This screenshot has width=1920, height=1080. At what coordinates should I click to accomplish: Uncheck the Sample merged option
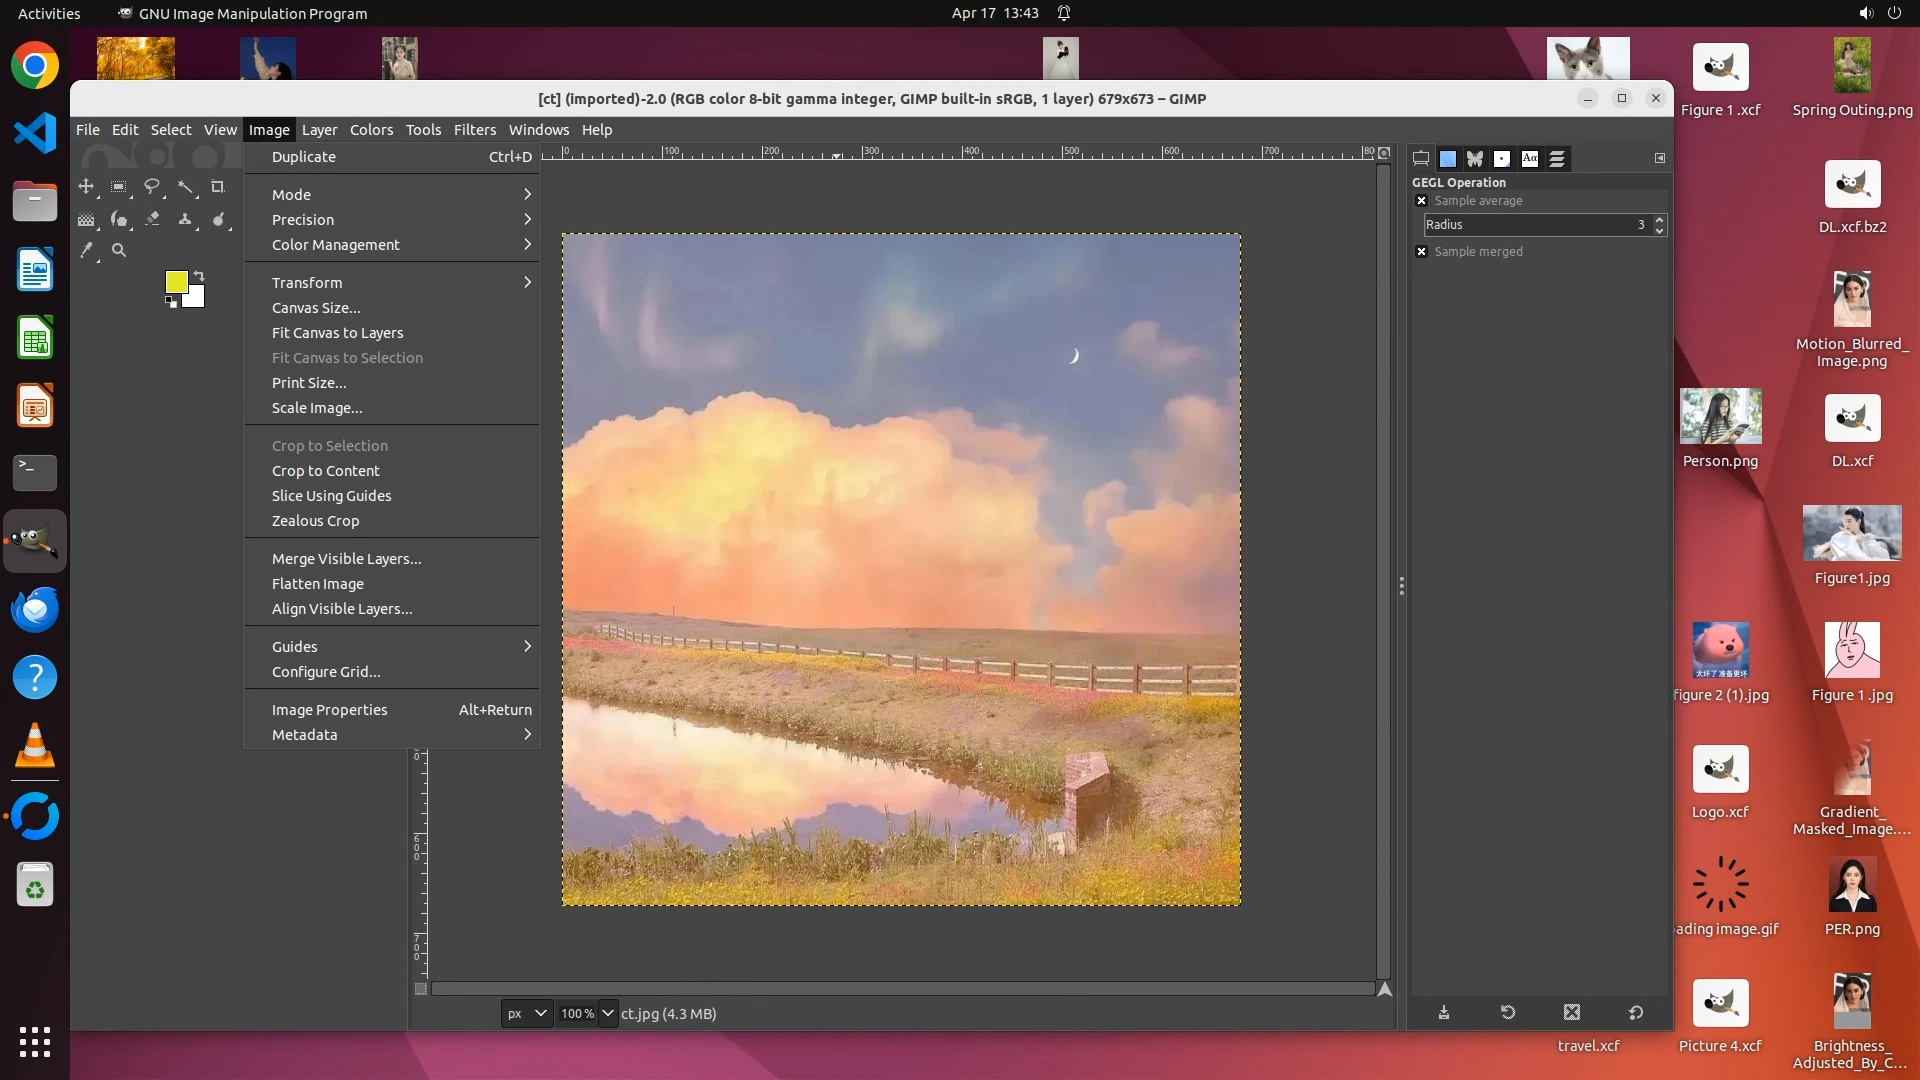1421,252
